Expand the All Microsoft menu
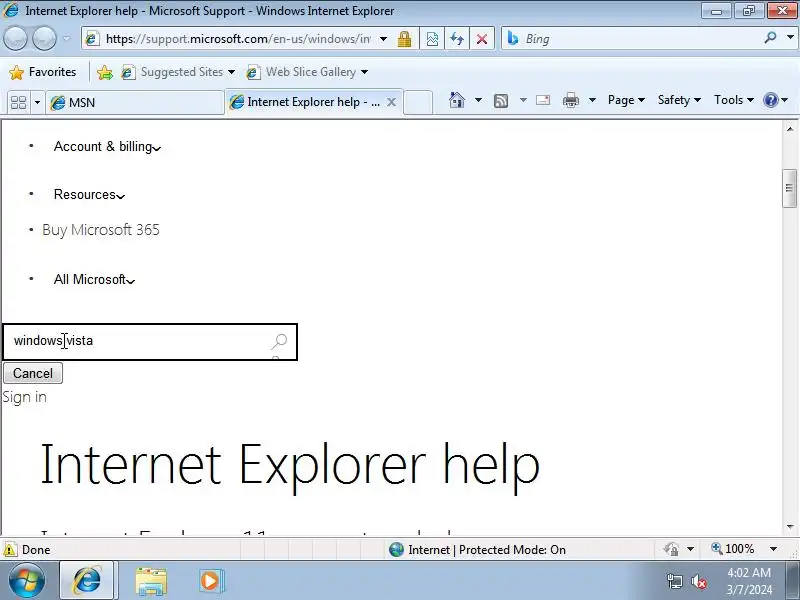 [x=94, y=280]
